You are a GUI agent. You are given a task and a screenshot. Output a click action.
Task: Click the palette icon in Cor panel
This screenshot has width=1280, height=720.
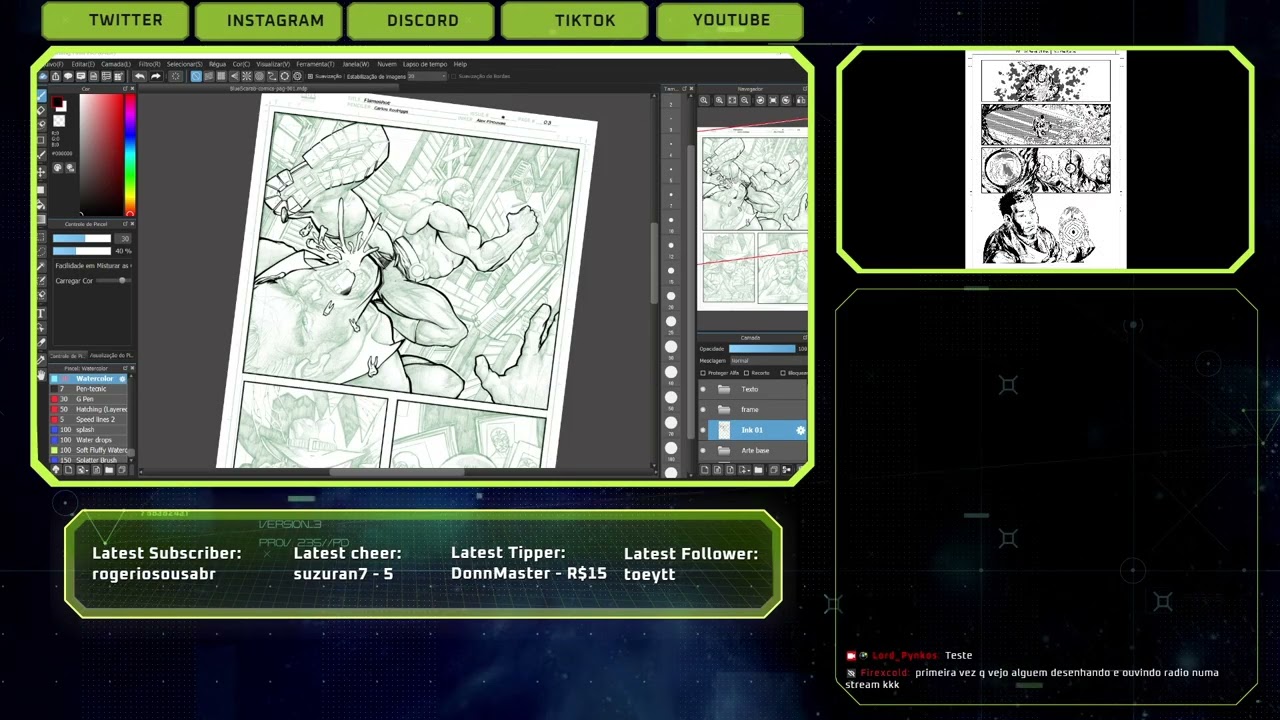(57, 168)
